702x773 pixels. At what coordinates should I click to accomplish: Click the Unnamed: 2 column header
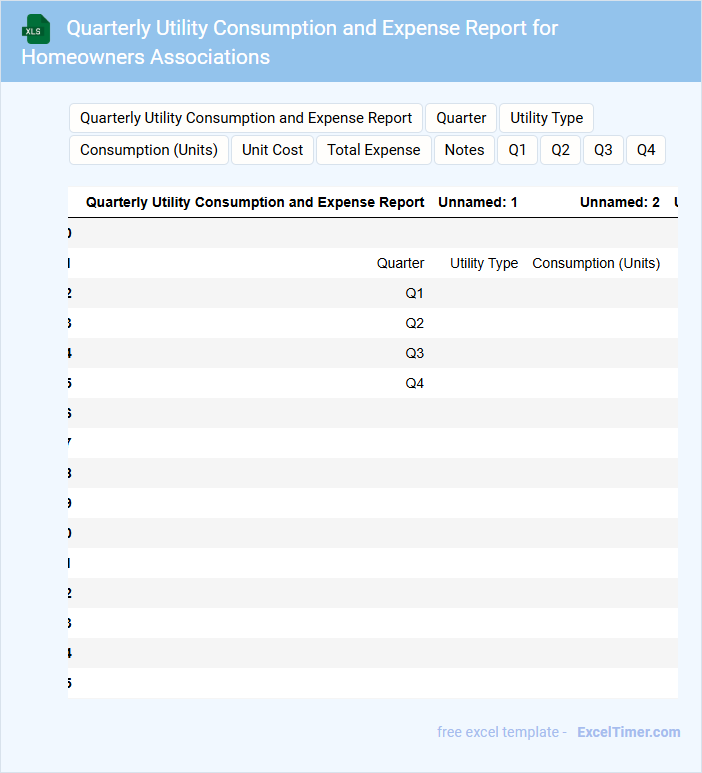(x=619, y=202)
